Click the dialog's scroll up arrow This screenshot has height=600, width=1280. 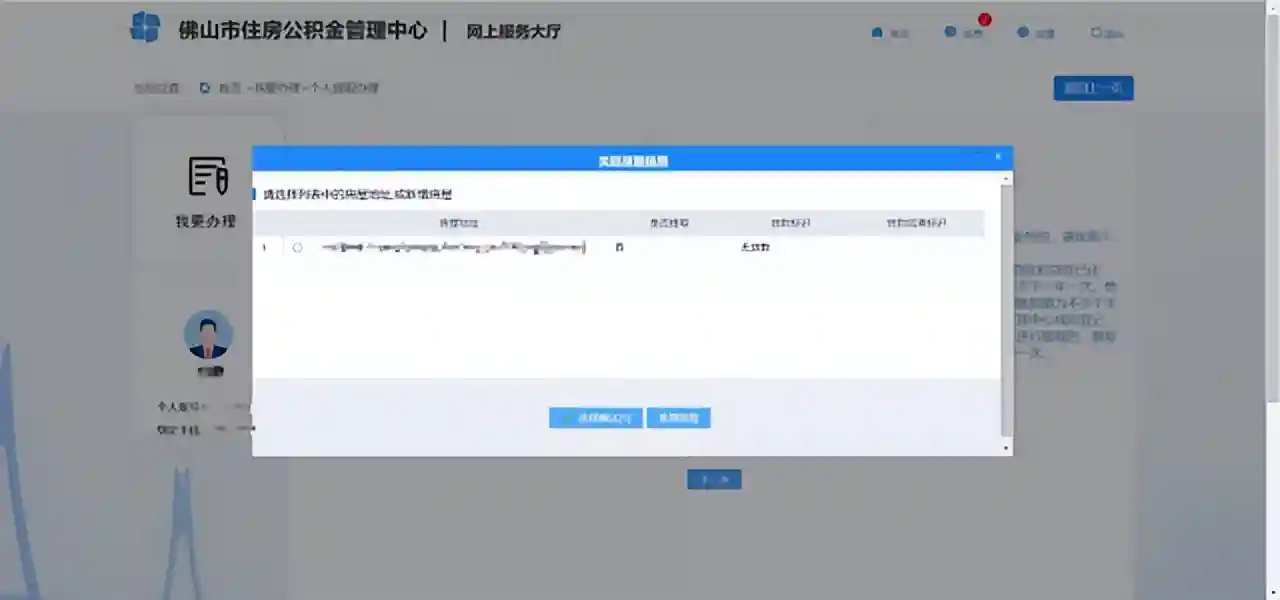pyautogui.click(x=1007, y=178)
